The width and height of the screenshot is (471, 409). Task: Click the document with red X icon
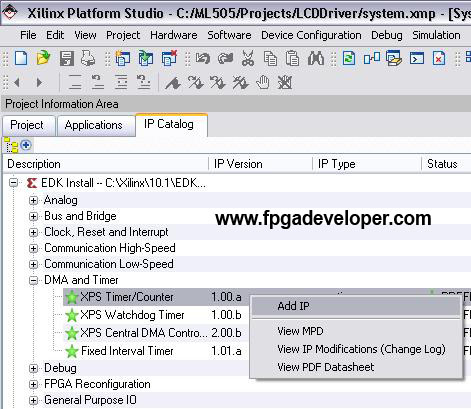coord(439,58)
